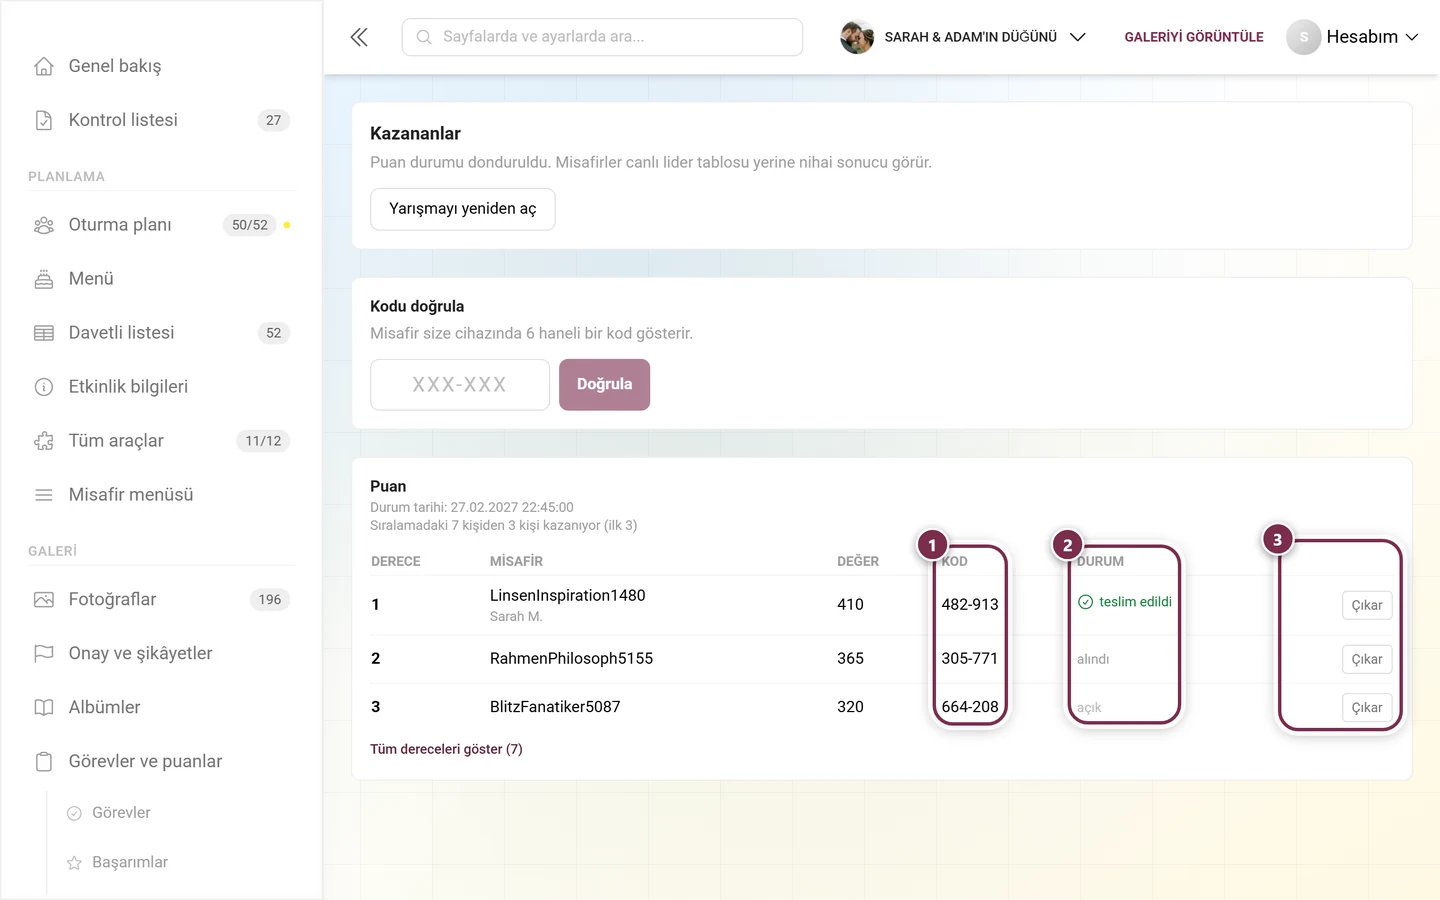Click Çıkar for BlitzFanatiker5087

pos(1367,707)
